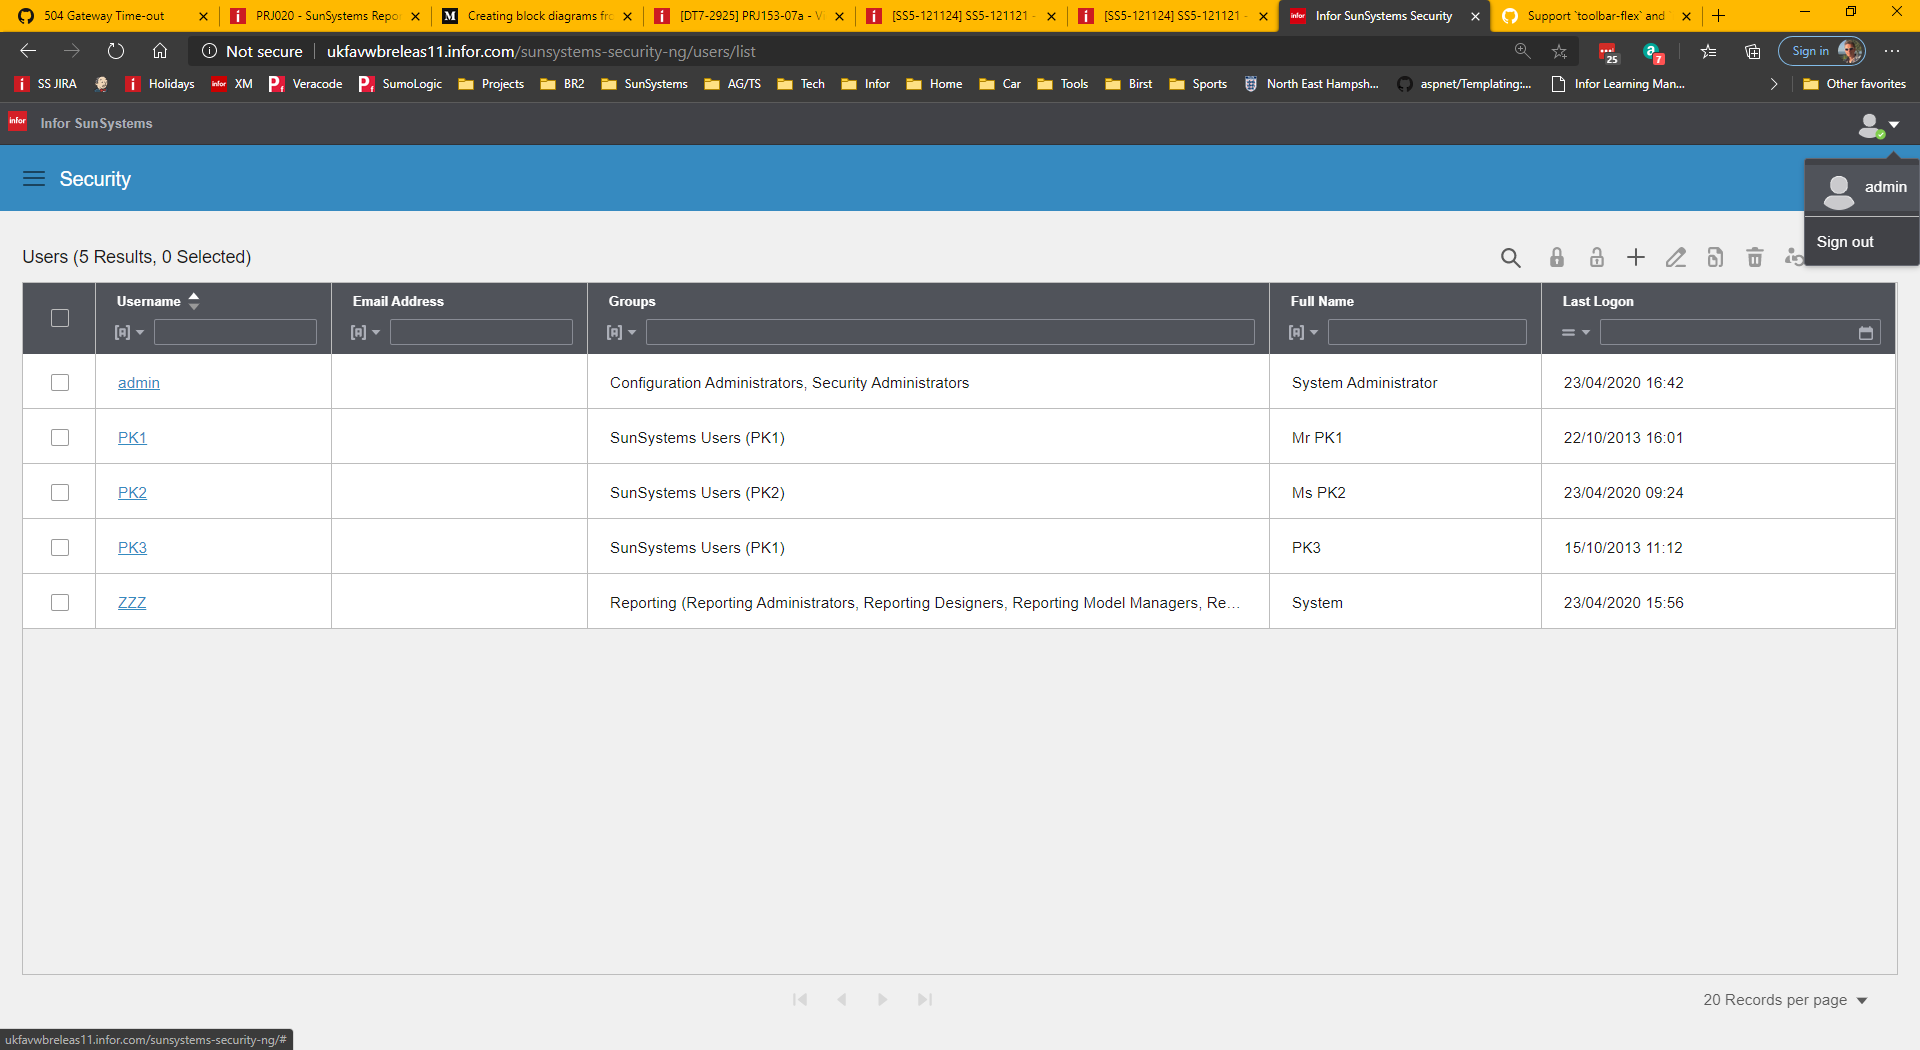Switch to Creating block diagrams tab
The width and height of the screenshot is (1920, 1050).
coord(539,16)
